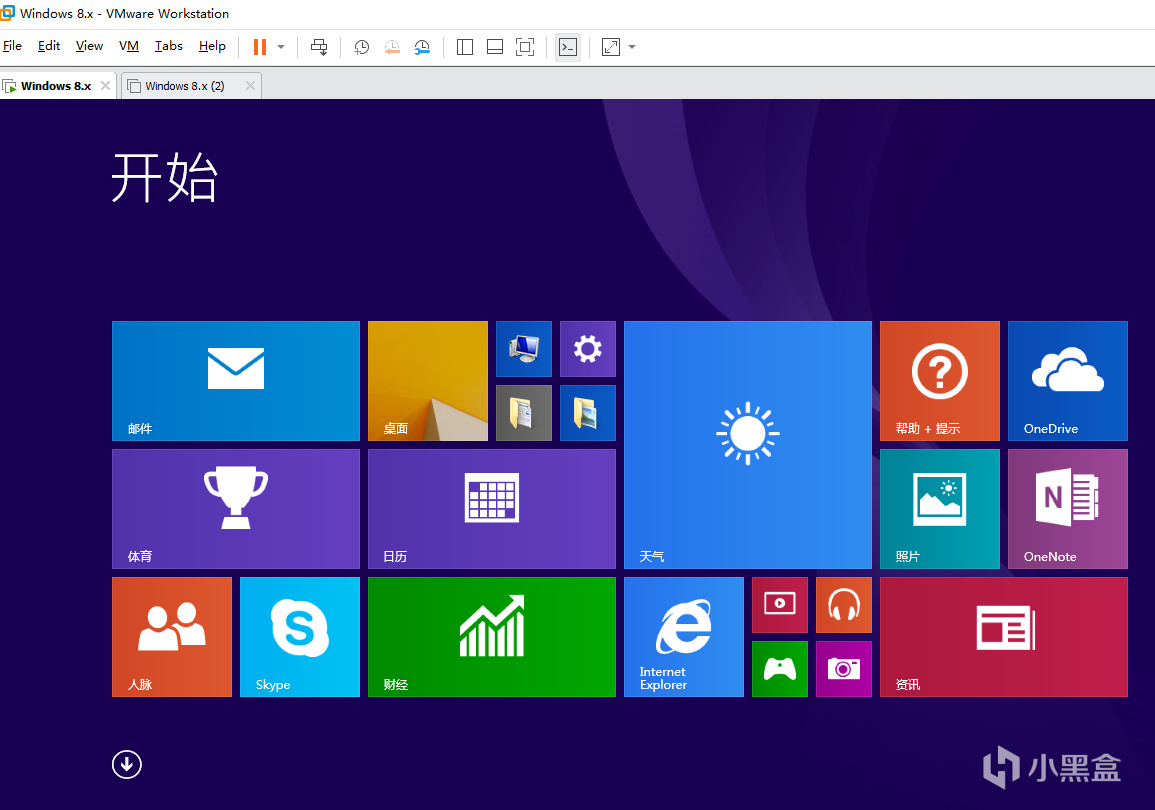Viewport: 1155px width, 810px height.
Task: Open the Help menu
Action: point(212,46)
